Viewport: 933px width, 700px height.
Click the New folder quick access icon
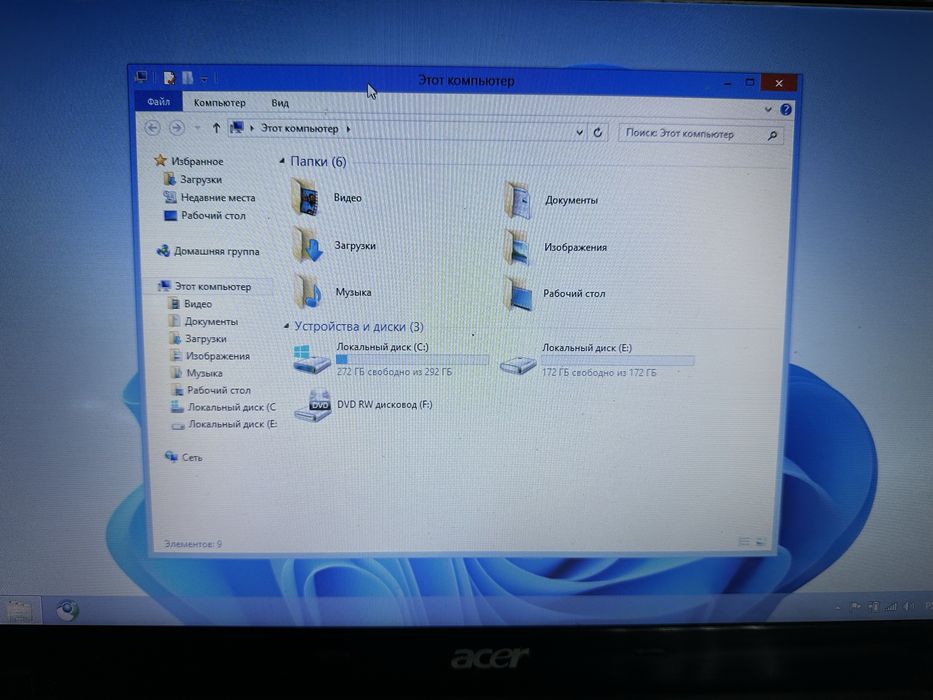pos(187,78)
